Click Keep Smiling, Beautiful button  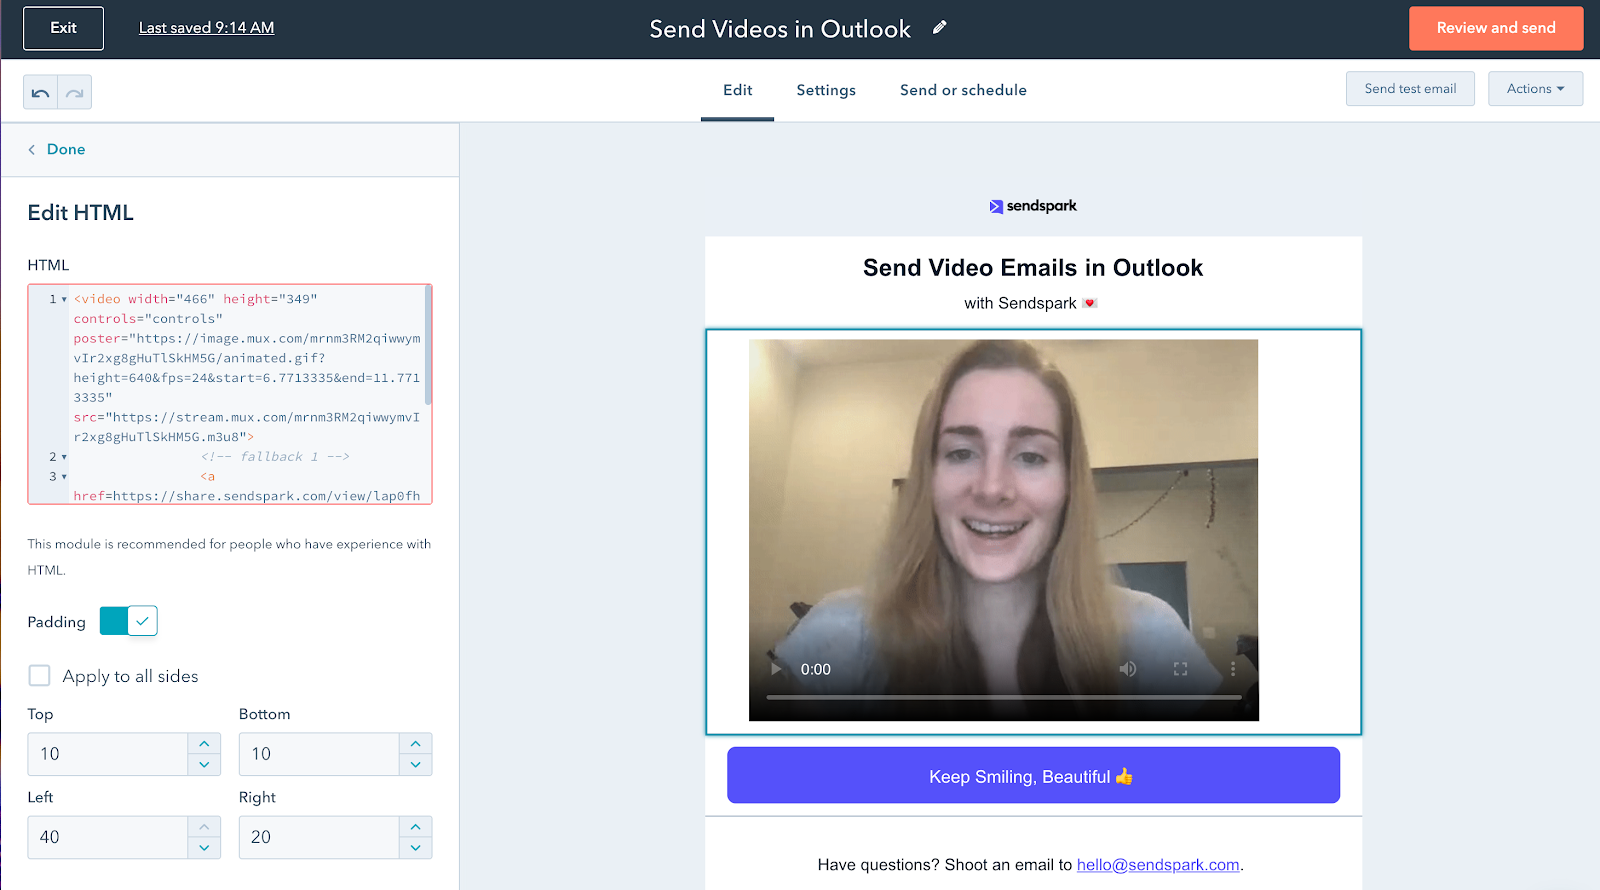coord(1033,775)
